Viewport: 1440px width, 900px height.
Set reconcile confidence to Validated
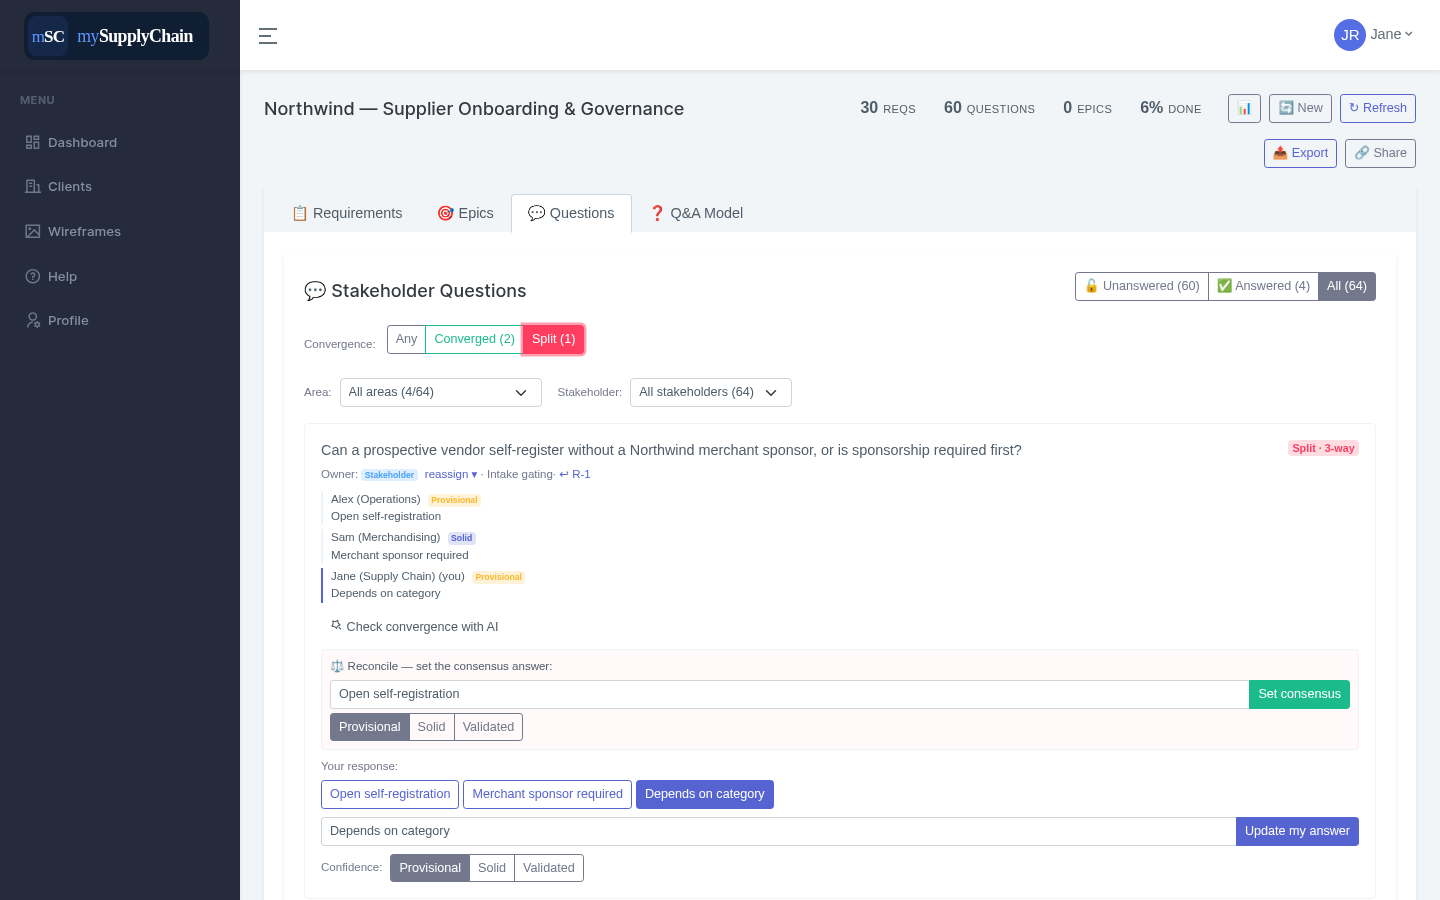point(488,727)
